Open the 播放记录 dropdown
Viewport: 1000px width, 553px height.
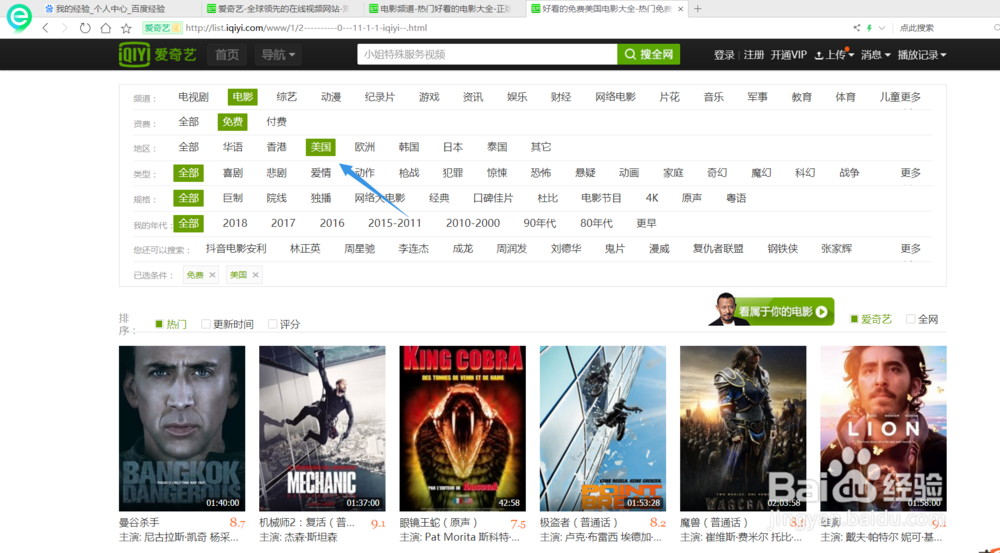click(x=922, y=55)
